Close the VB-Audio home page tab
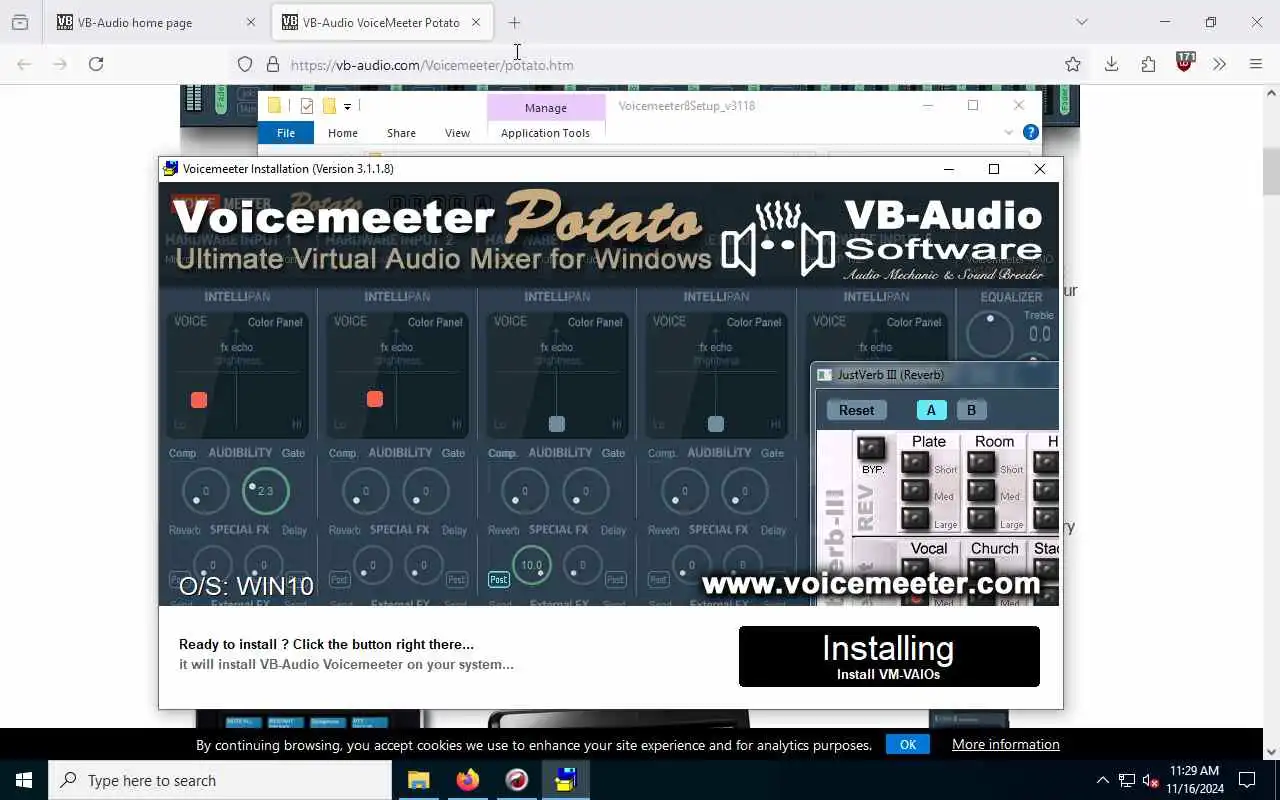 coord(250,22)
